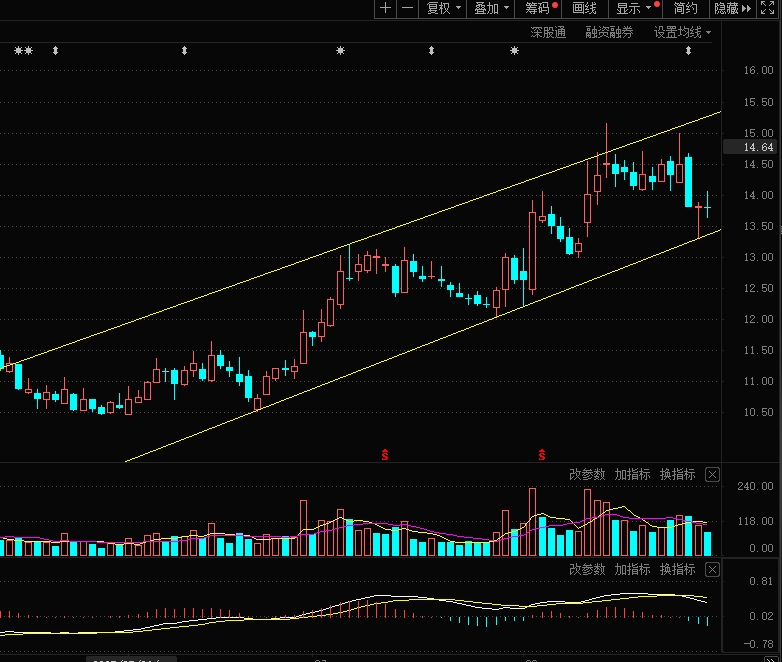Click the 深股通 label
The width and height of the screenshot is (782, 662).
point(548,32)
